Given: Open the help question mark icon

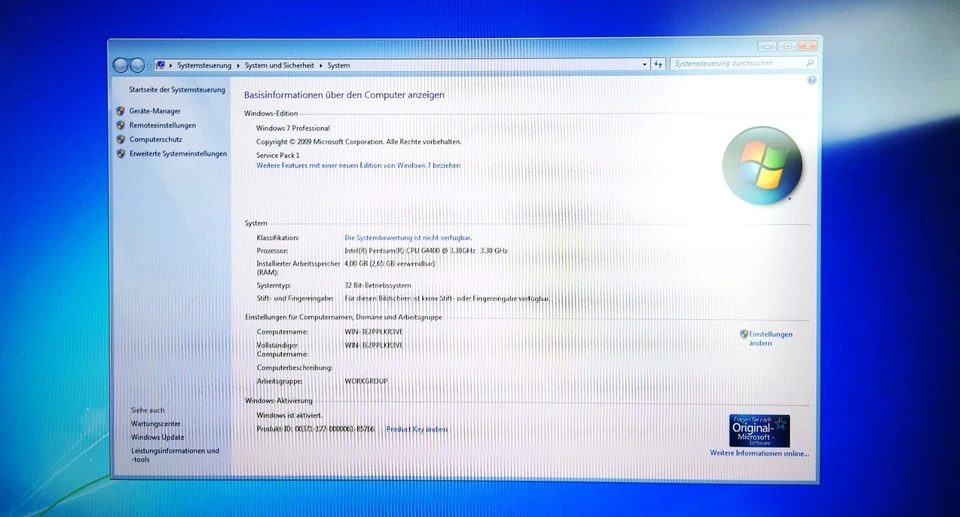Looking at the screenshot, I should point(812,80).
